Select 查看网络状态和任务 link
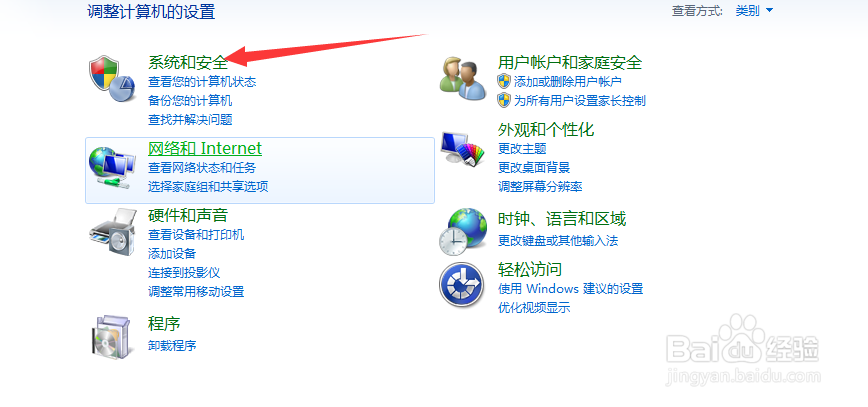 [x=202, y=167]
